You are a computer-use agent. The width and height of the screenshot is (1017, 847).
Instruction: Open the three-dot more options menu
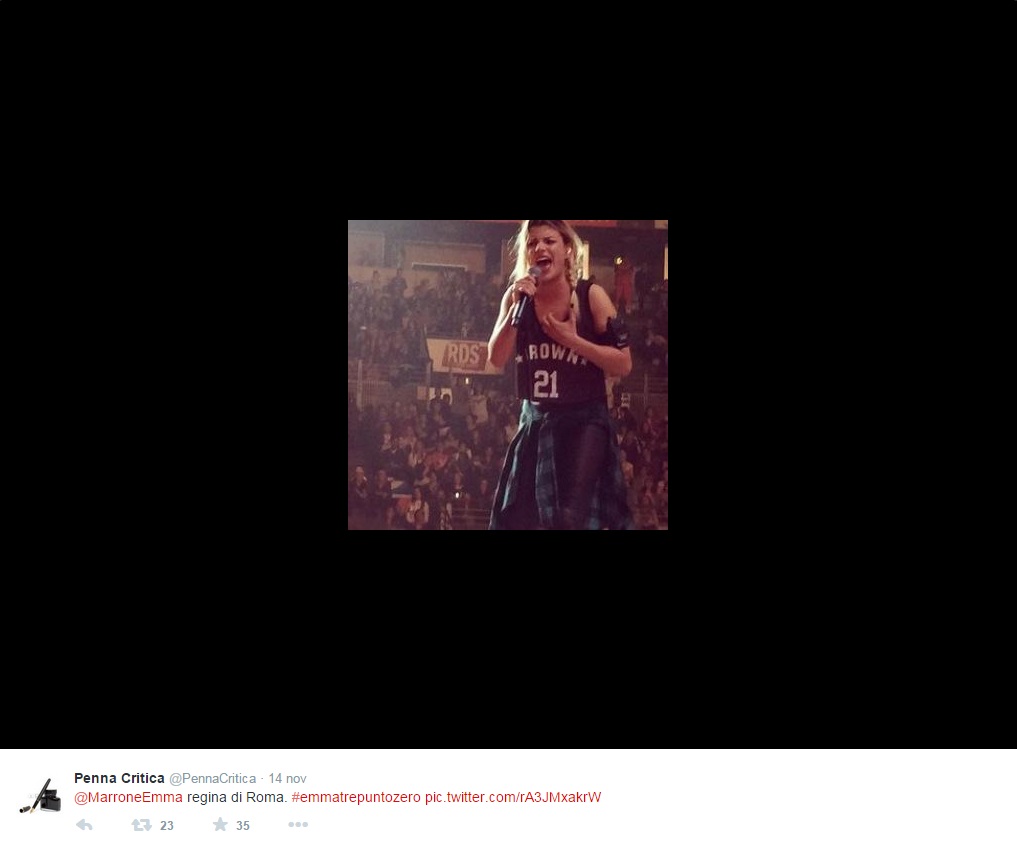coord(298,825)
